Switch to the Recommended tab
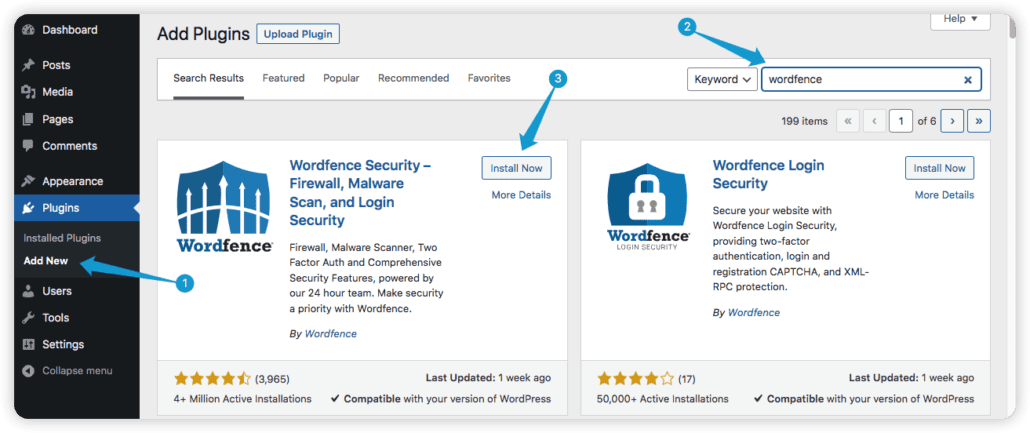1030x433 pixels. [x=413, y=78]
